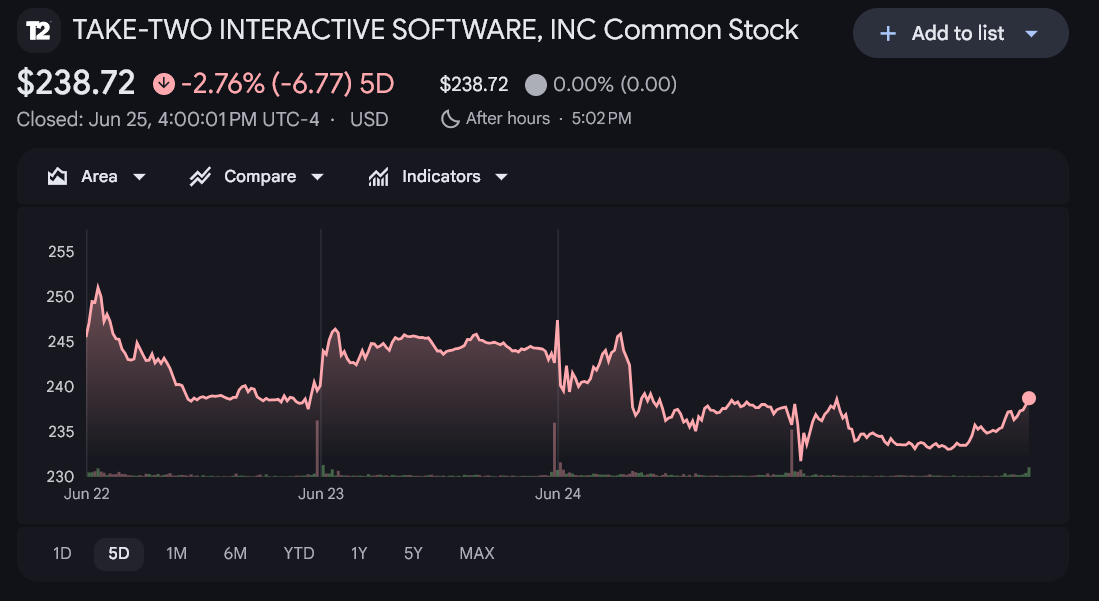Click the Indicators chart icon
This screenshot has width=1099, height=601.
378,177
